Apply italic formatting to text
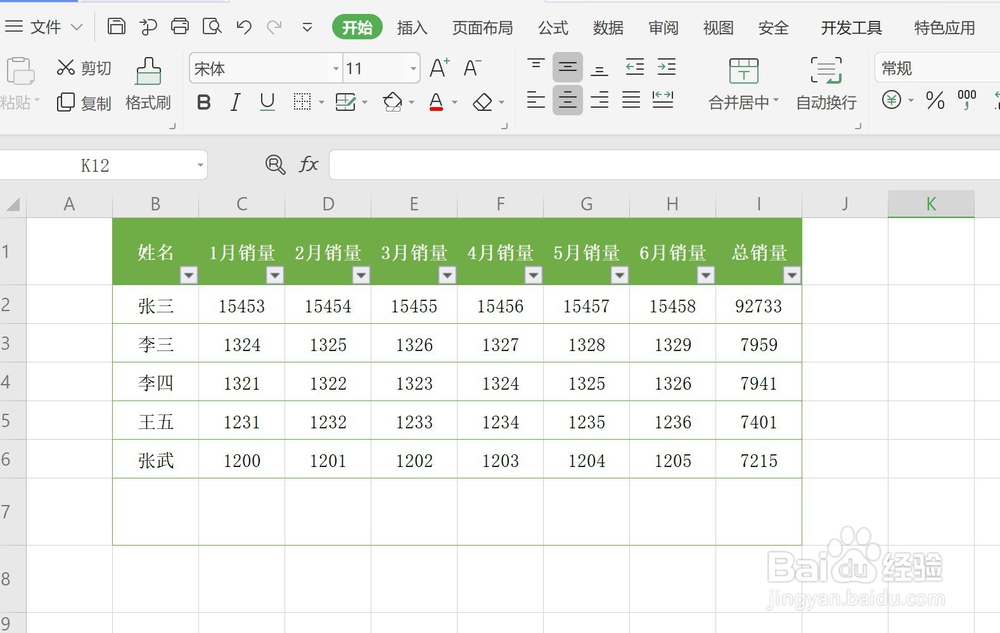The width and height of the screenshot is (1000, 633). coord(234,102)
